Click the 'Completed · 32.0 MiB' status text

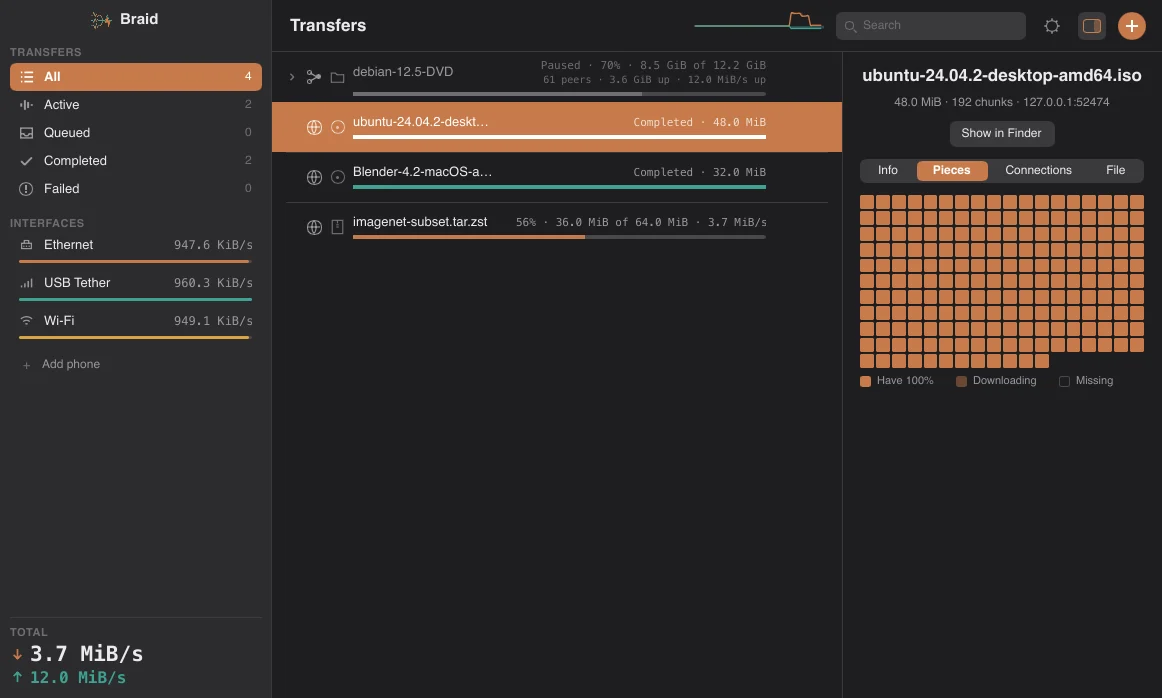click(700, 172)
